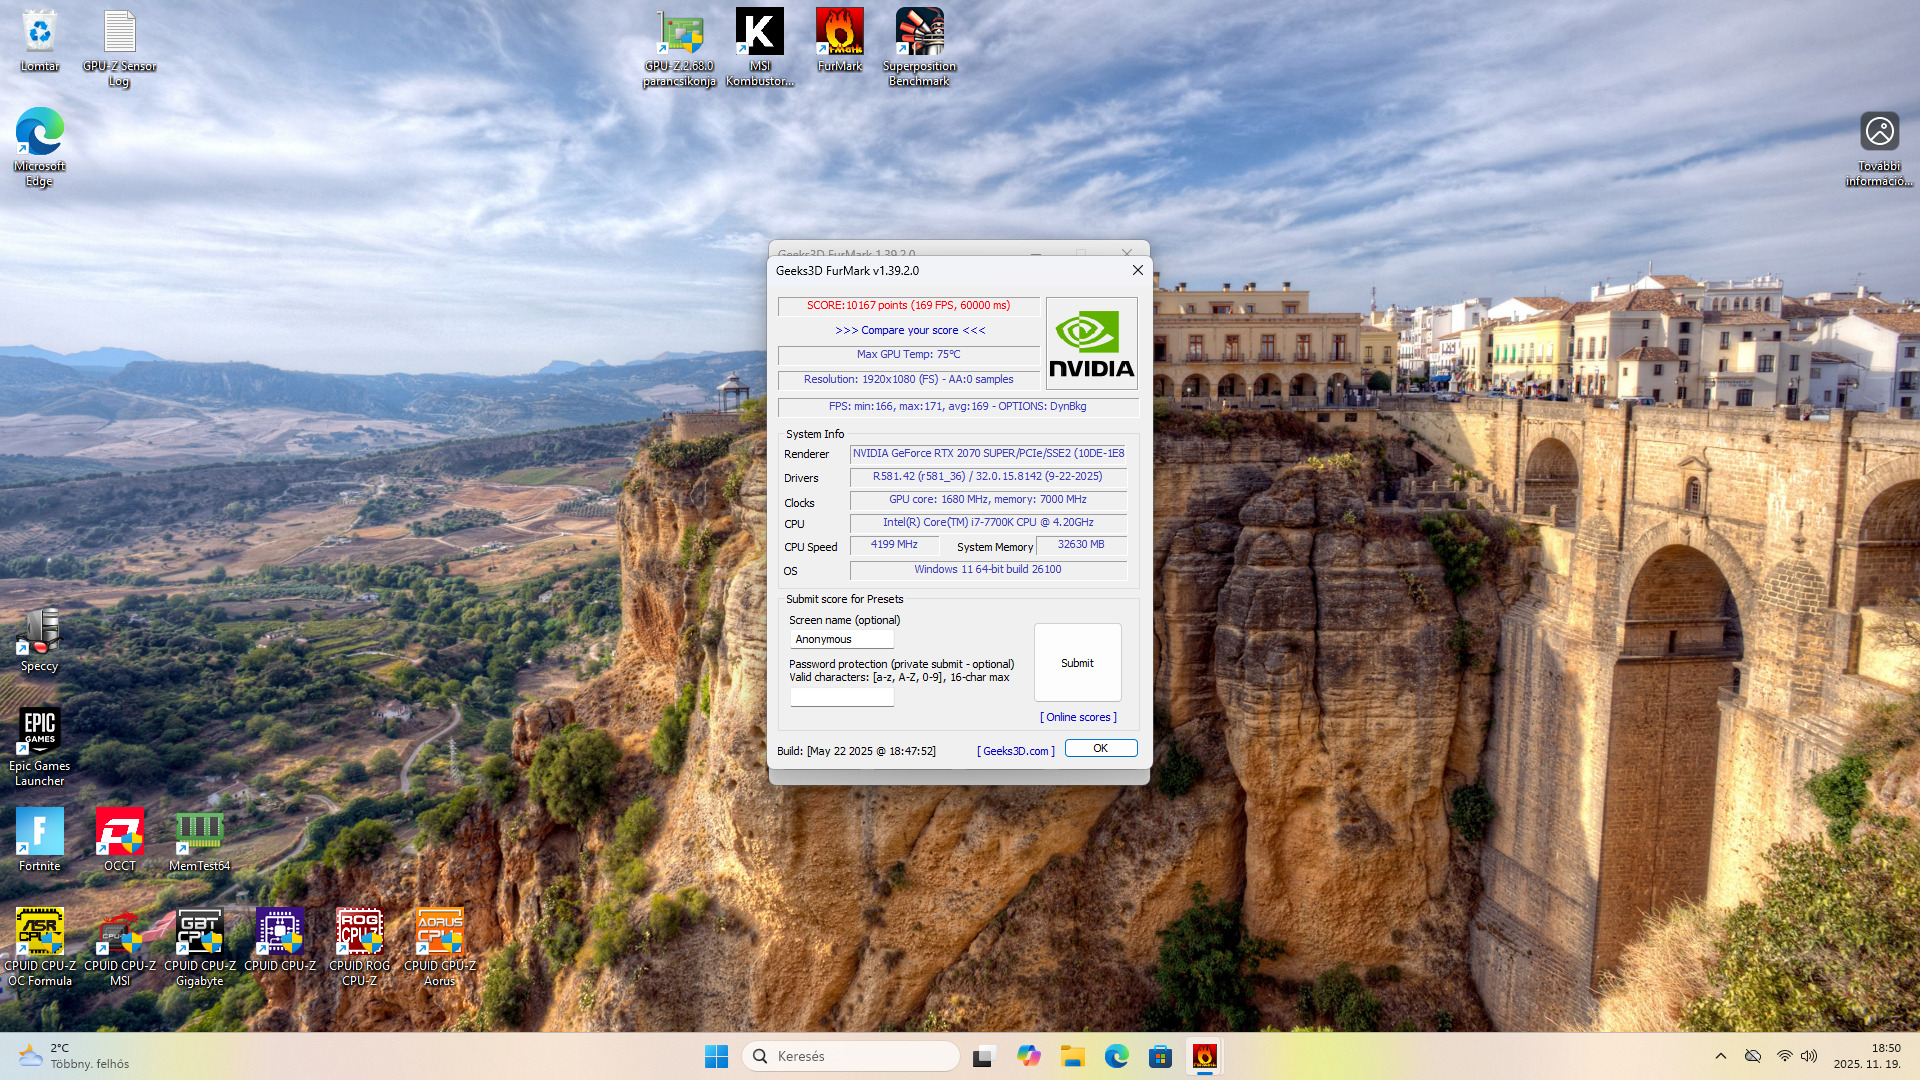
Task: Click the Submit score button
Action: point(1077,663)
